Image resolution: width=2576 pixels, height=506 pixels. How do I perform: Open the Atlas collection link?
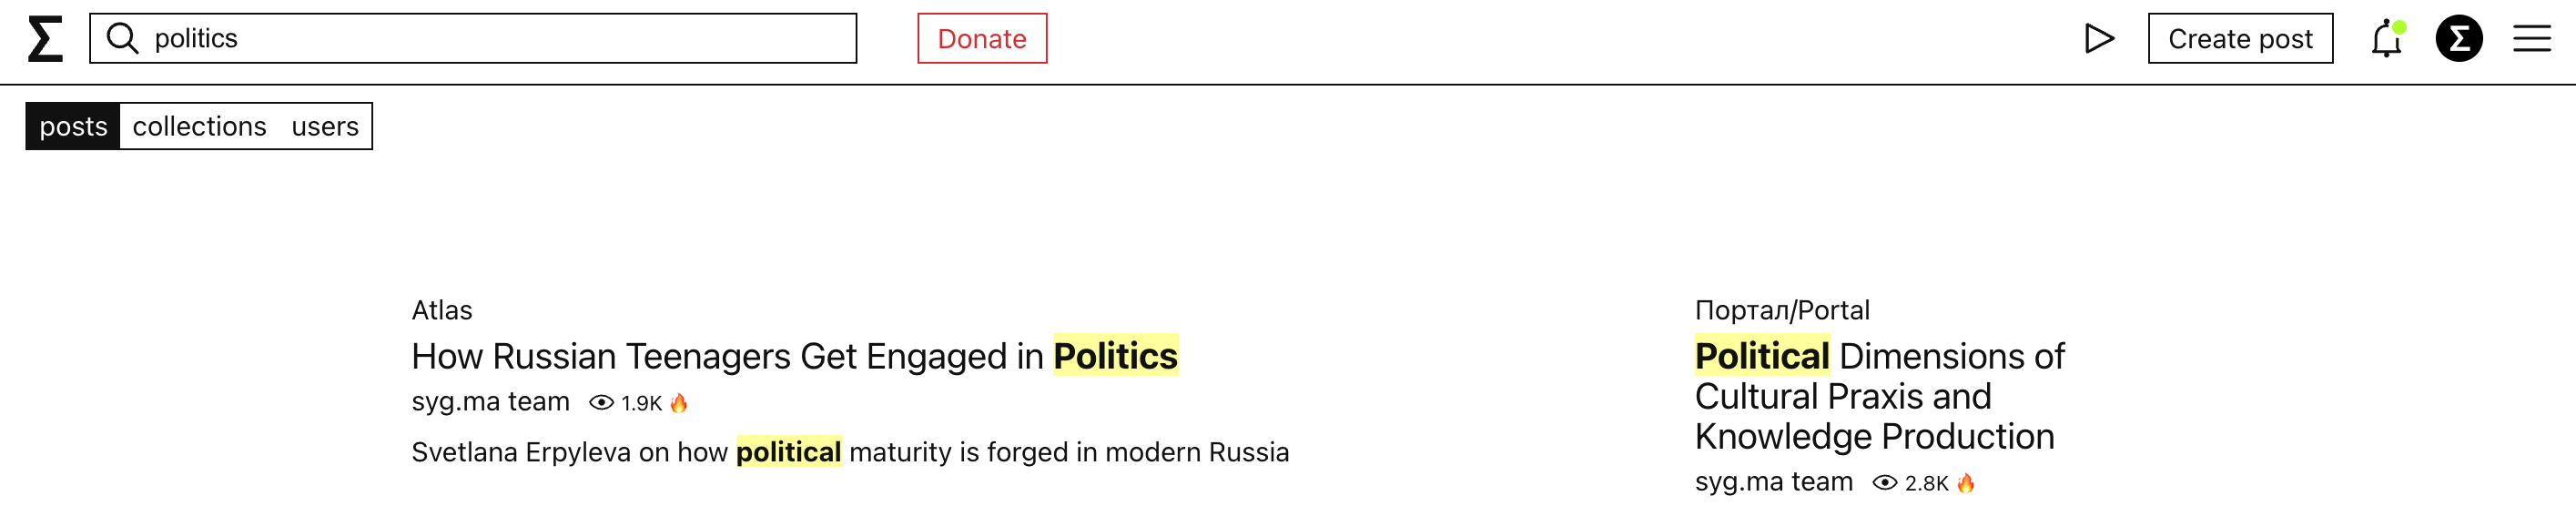[x=442, y=310]
